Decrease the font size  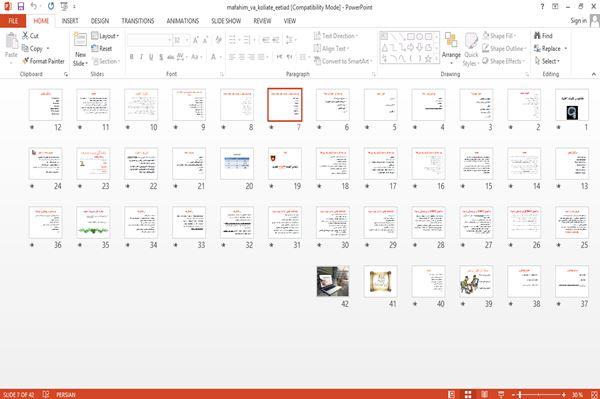point(205,40)
